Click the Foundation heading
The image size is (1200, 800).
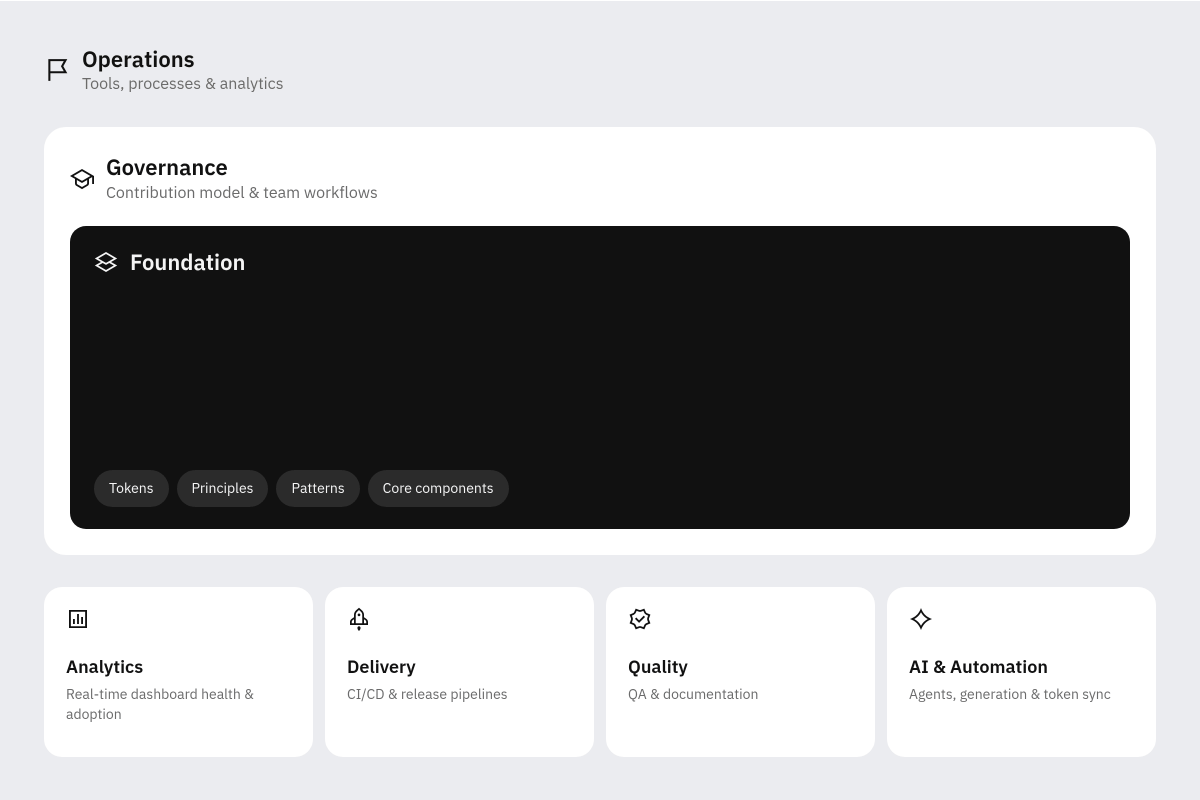(187, 262)
